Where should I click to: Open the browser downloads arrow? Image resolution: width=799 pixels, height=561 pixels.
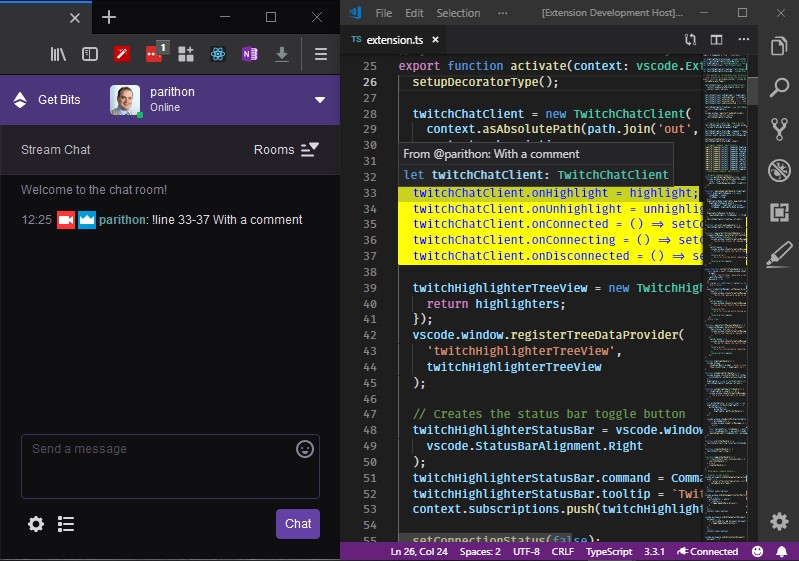(282, 54)
